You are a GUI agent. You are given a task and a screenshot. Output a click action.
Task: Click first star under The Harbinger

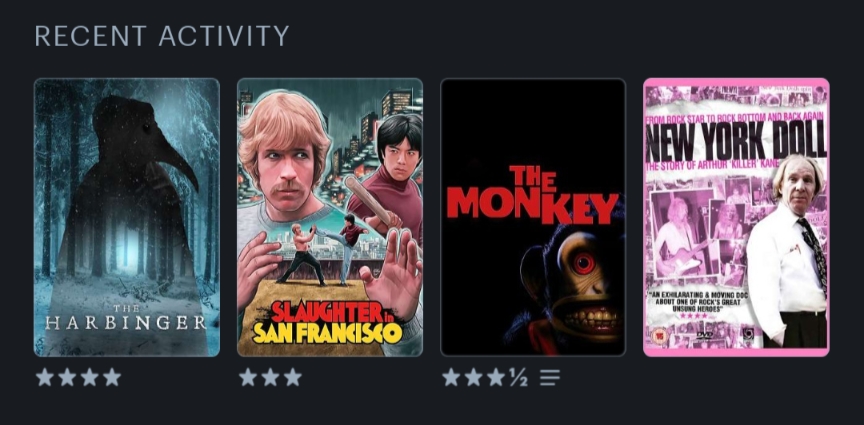coord(45,377)
